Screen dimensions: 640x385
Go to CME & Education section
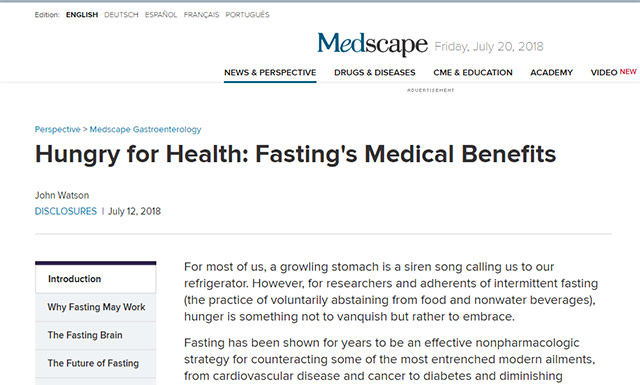tap(473, 73)
